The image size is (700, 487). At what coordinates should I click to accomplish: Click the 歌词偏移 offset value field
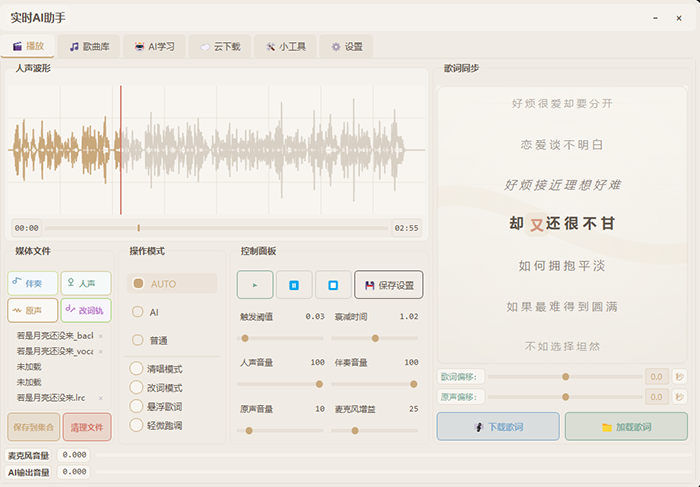click(x=656, y=377)
